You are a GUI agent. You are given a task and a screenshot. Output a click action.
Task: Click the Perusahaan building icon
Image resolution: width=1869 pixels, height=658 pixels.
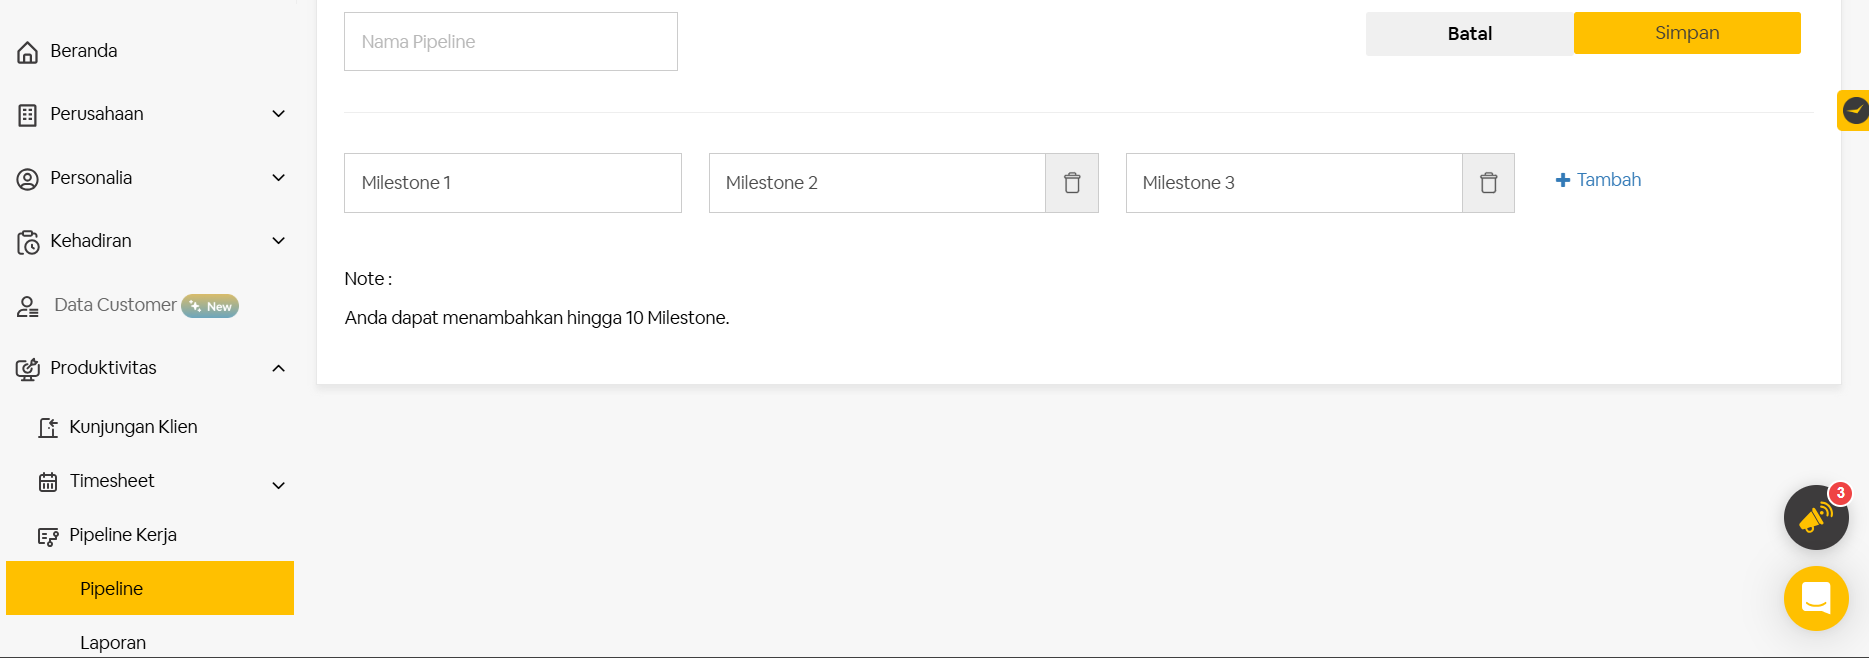coord(28,115)
